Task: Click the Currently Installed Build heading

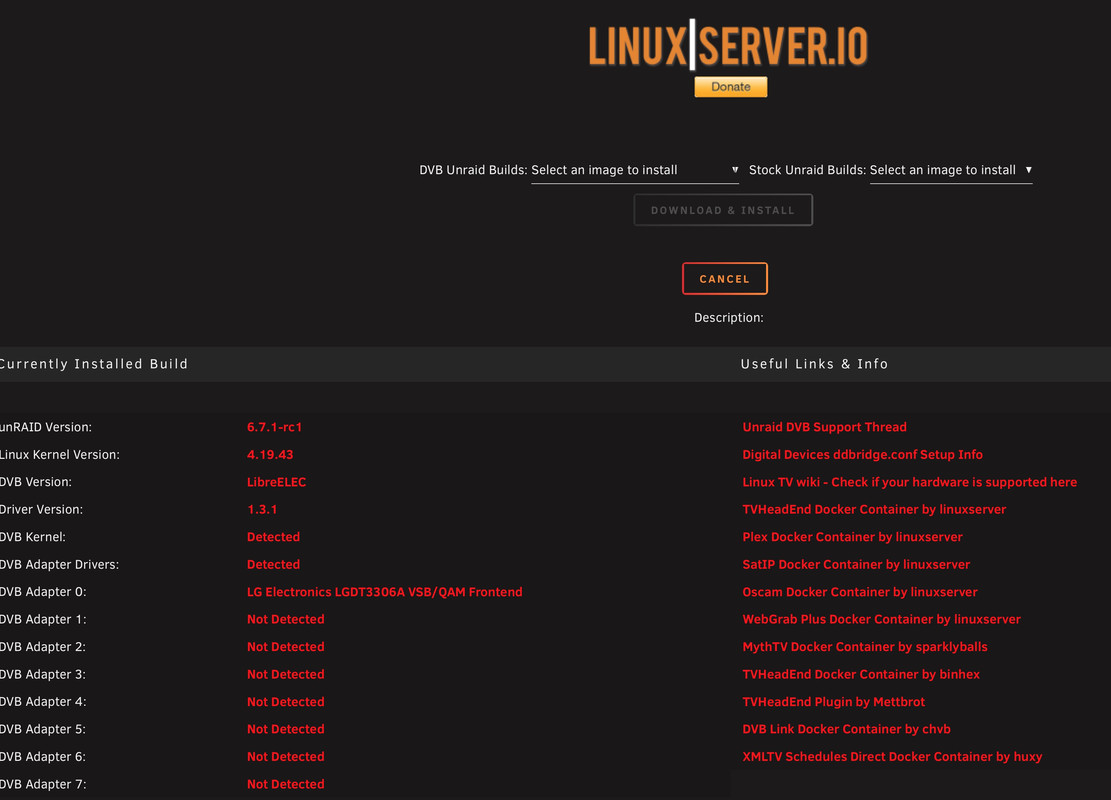Action: coord(94,364)
